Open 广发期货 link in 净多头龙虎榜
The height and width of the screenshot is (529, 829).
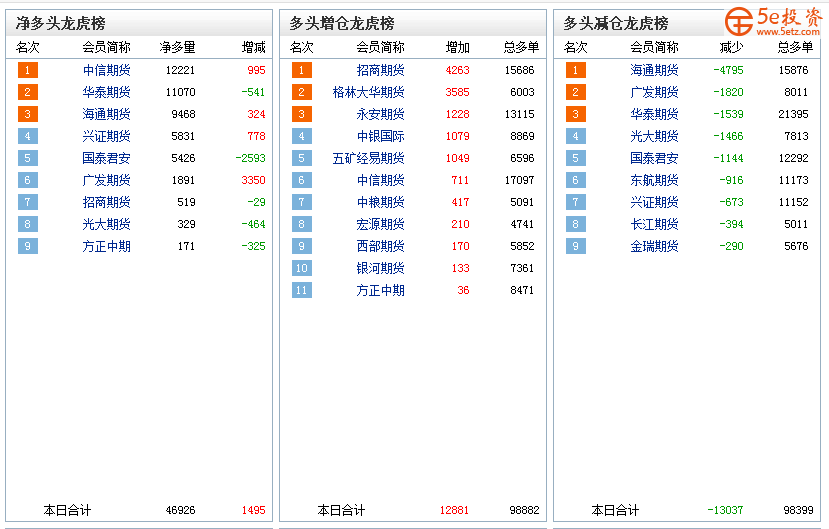[x=106, y=180]
